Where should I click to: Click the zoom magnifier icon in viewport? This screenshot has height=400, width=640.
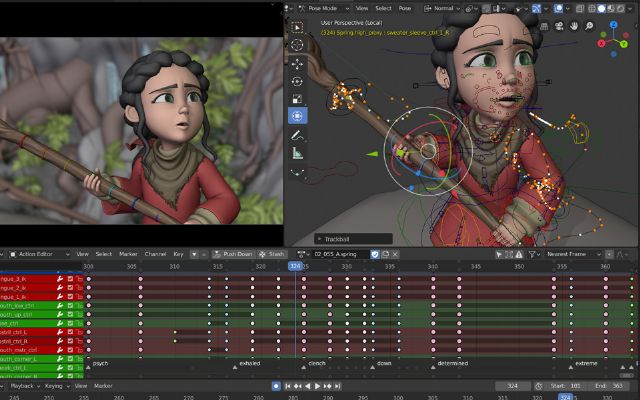click(x=589, y=26)
